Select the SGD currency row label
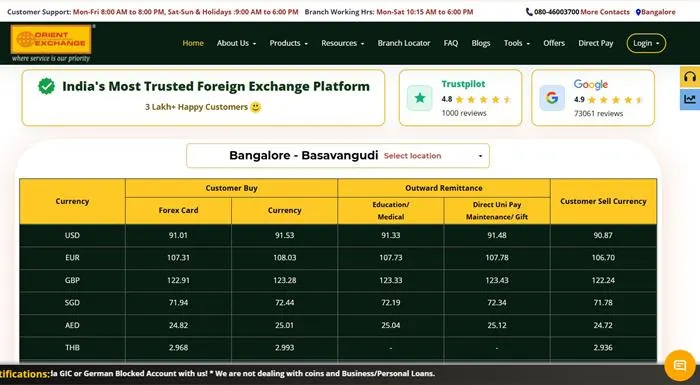The height and width of the screenshot is (385, 700). pyautogui.click(x=72, y=303)
